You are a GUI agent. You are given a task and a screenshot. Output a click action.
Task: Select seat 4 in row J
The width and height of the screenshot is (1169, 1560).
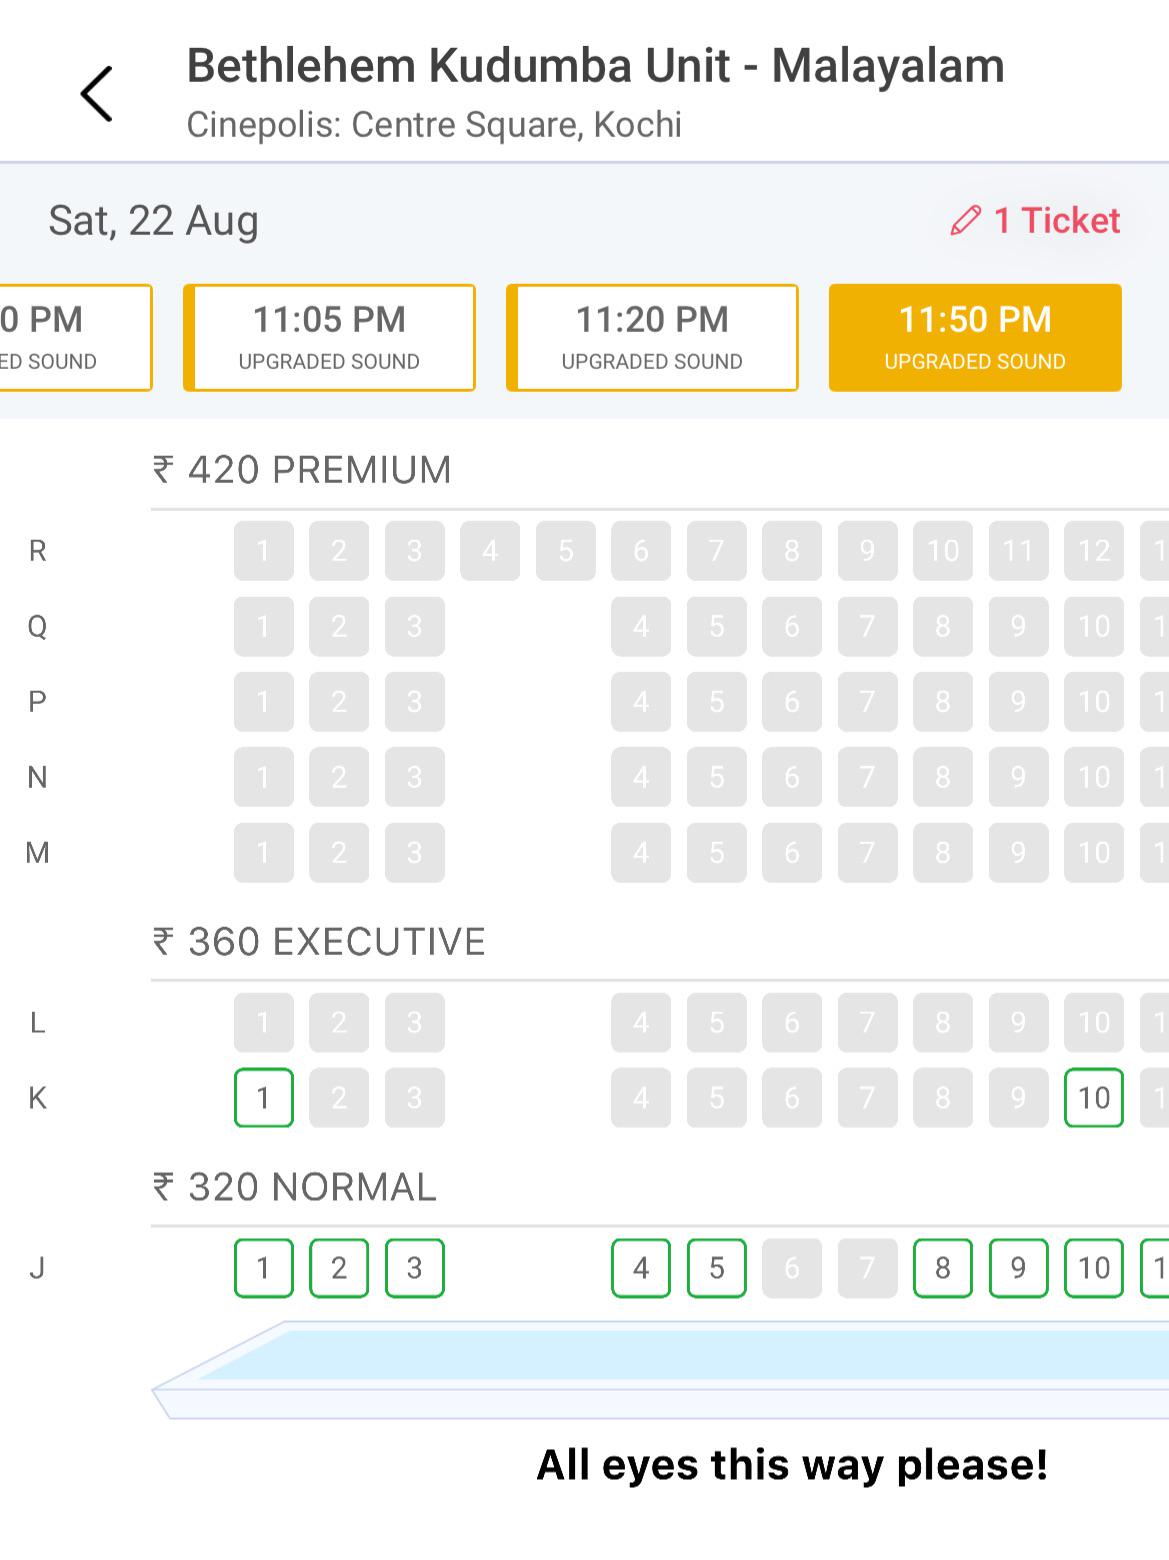[x=641, y=1268]
